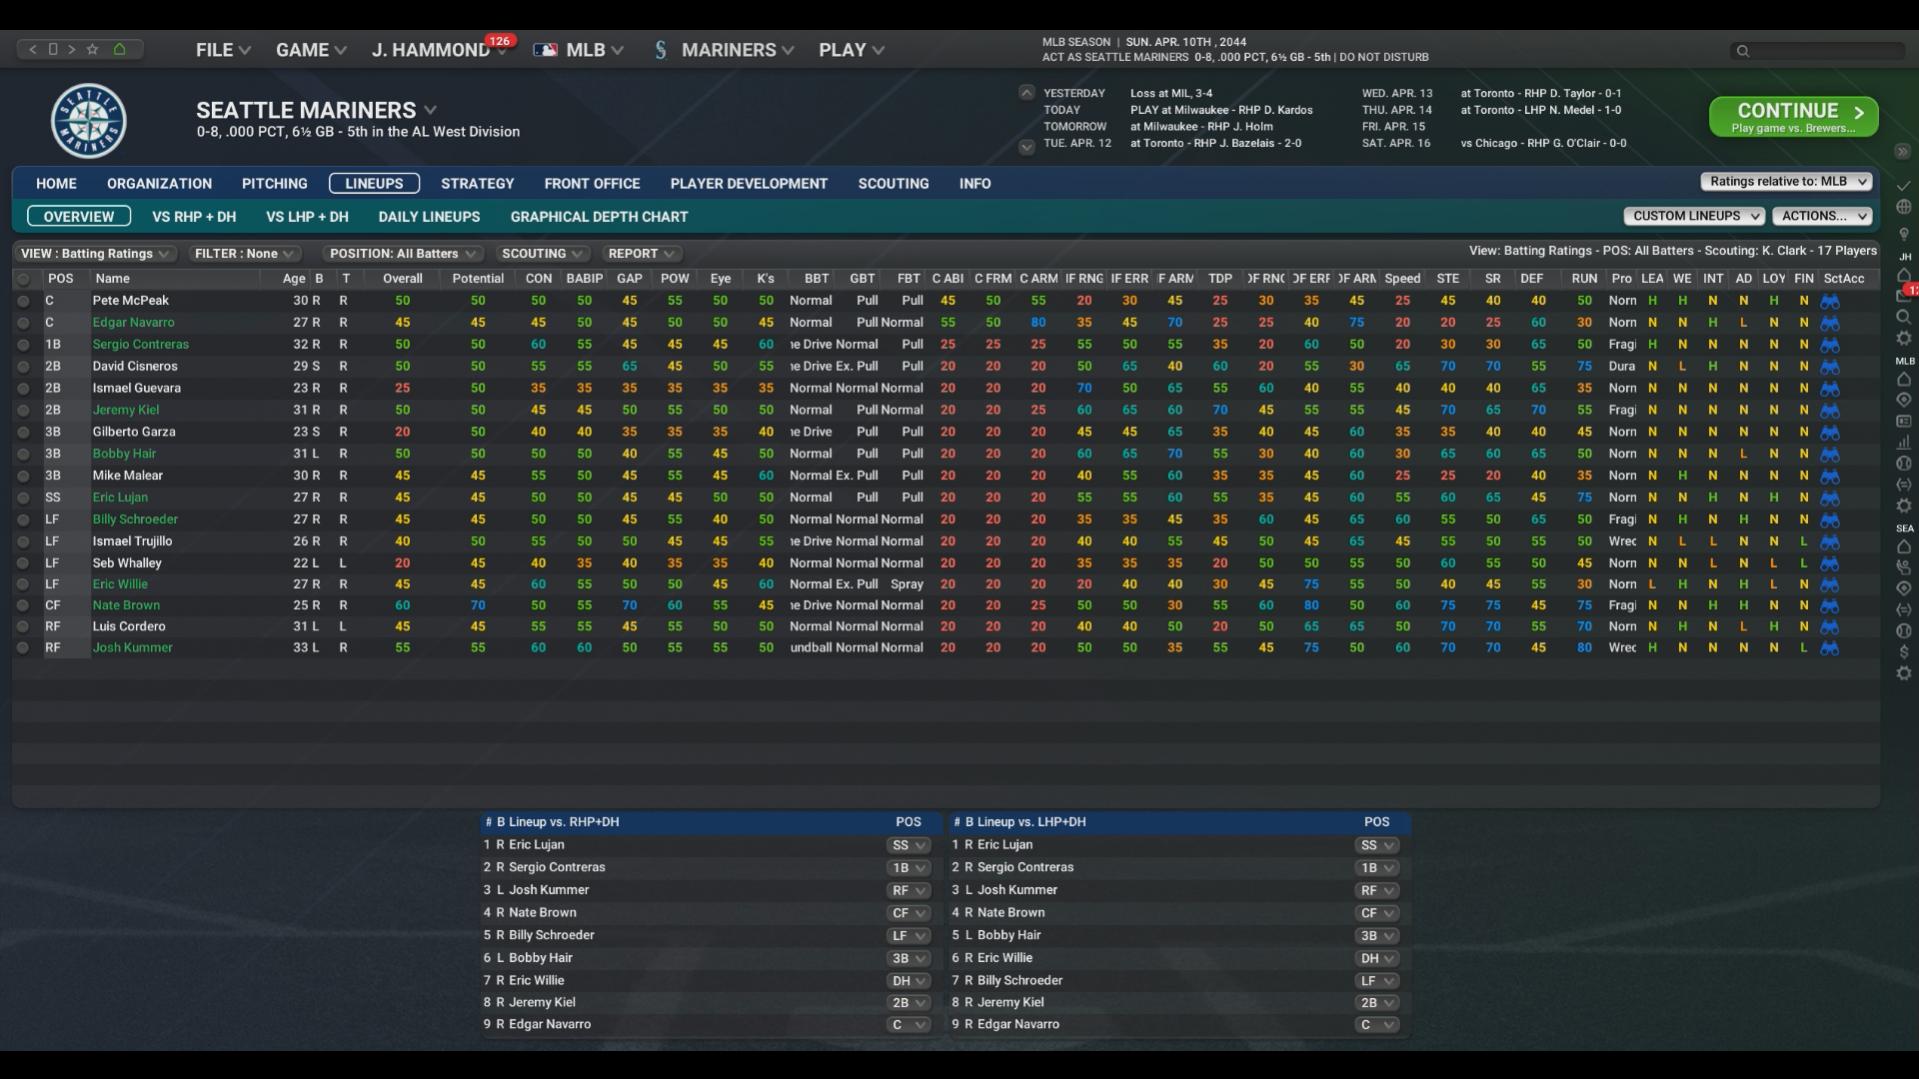Click the baseball icon in MLB sidebar section

1904,463
